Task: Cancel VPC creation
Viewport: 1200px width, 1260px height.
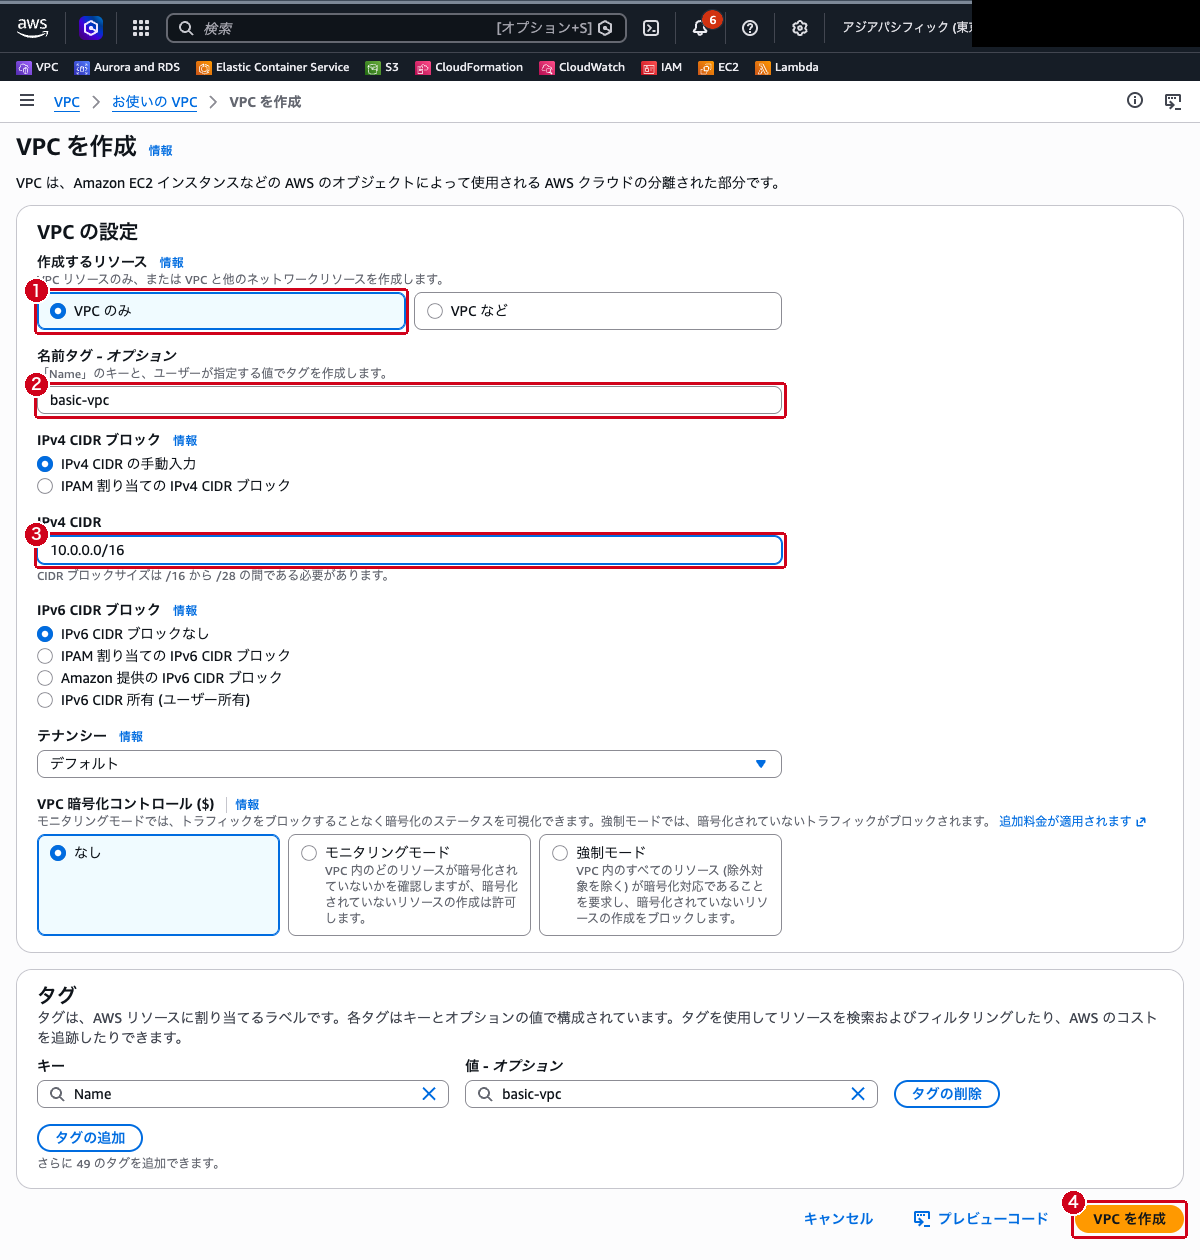Action: tap(838, 1219)
